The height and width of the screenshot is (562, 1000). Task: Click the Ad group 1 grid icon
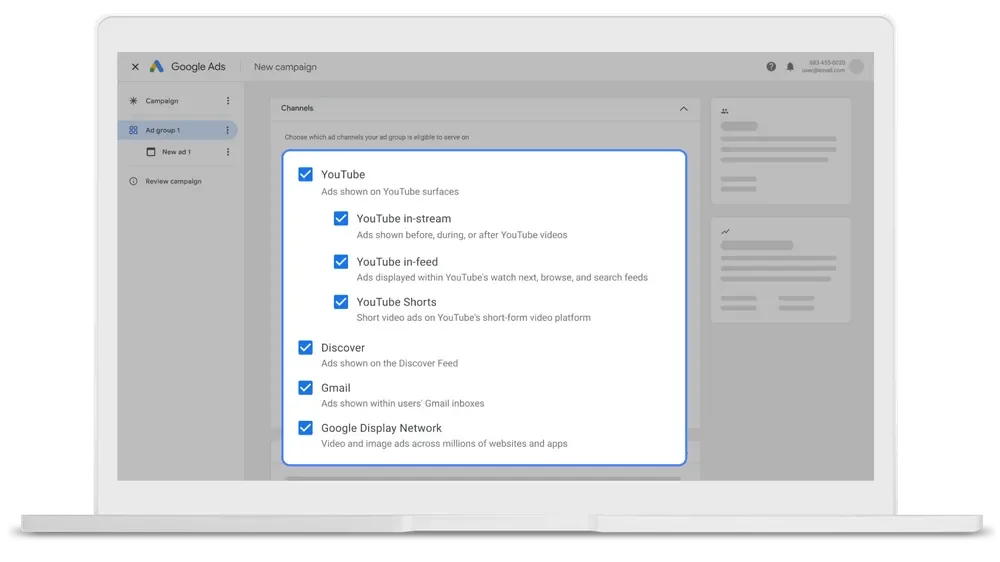(x=133, y=130)
